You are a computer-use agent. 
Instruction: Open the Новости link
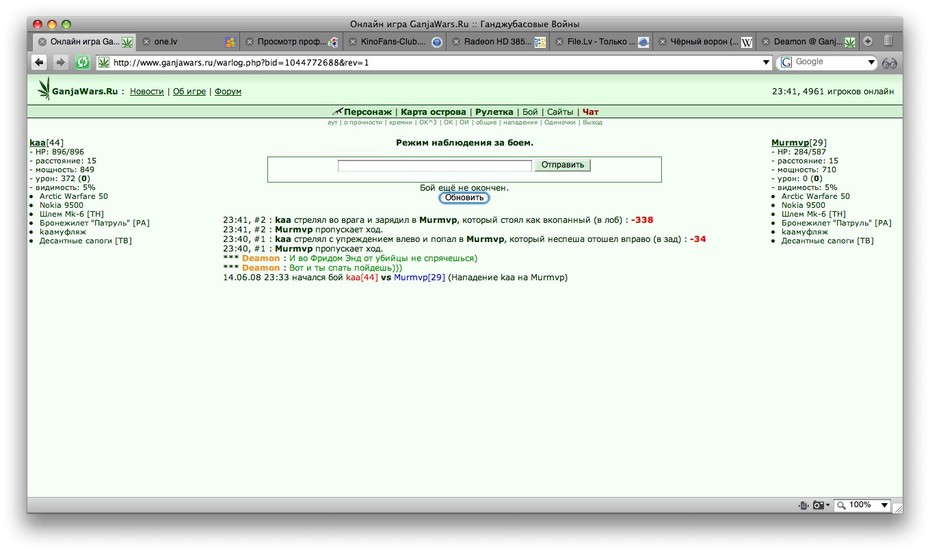[x=146, y=91]
